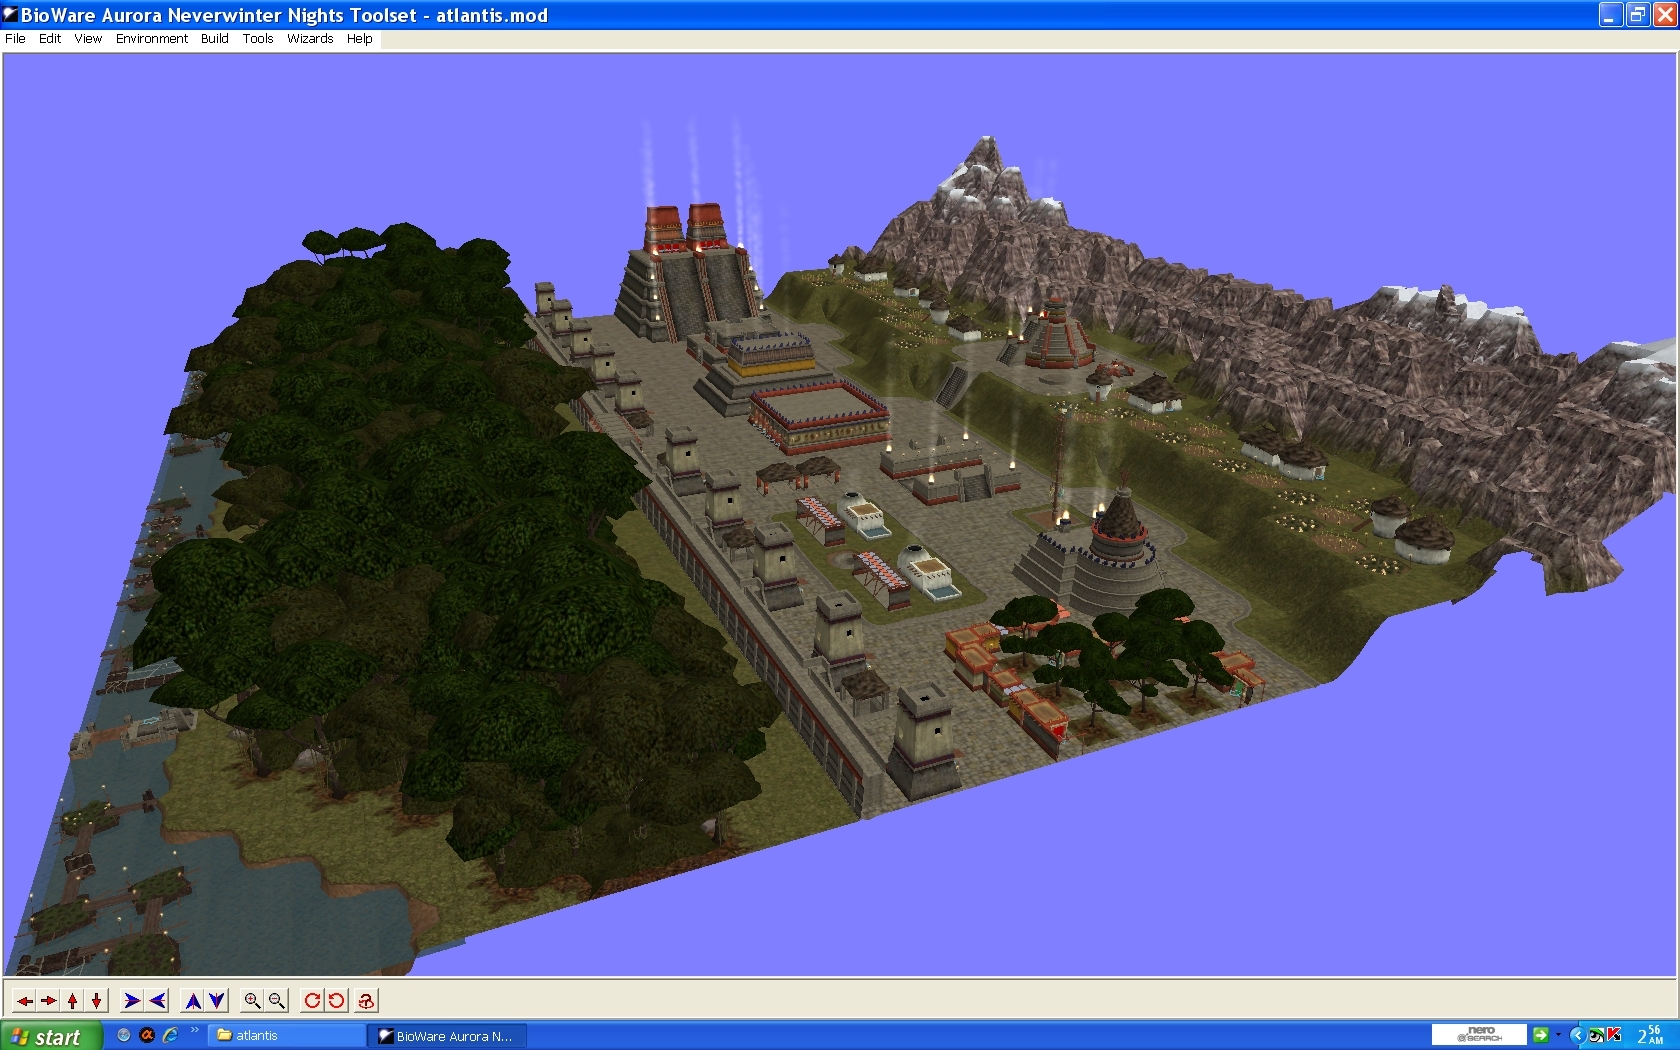Tilt the camera with the blue up arrow

pos(193,1000)
